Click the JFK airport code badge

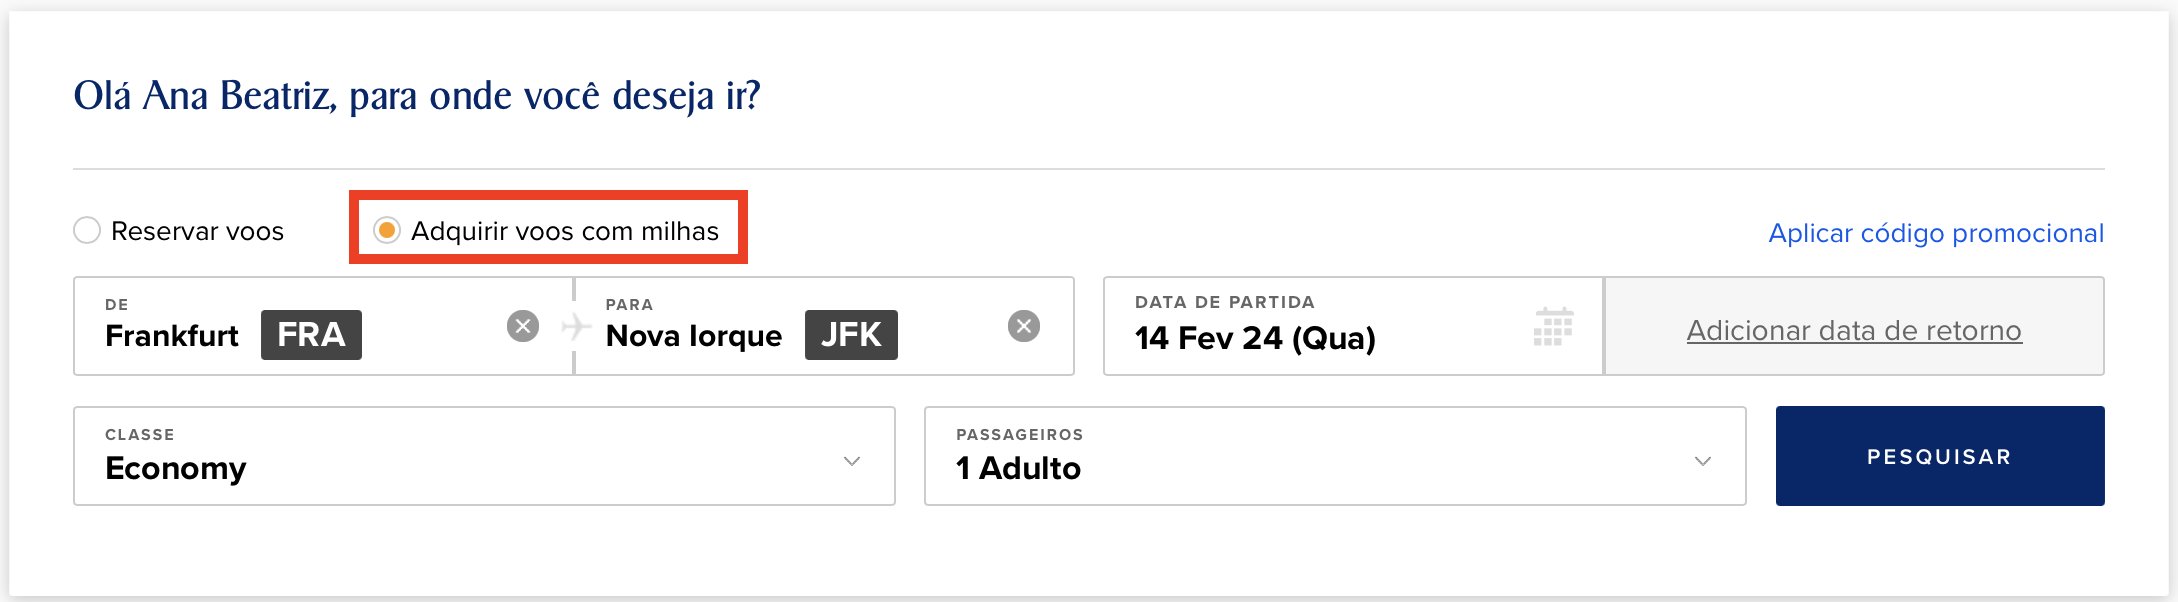click(851, 335)
